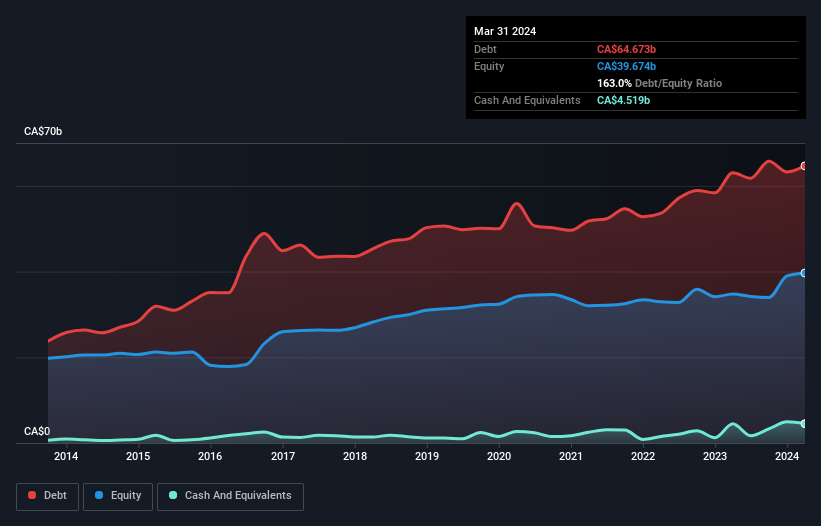Click the blue Equity legend dot

coord(99,495)
